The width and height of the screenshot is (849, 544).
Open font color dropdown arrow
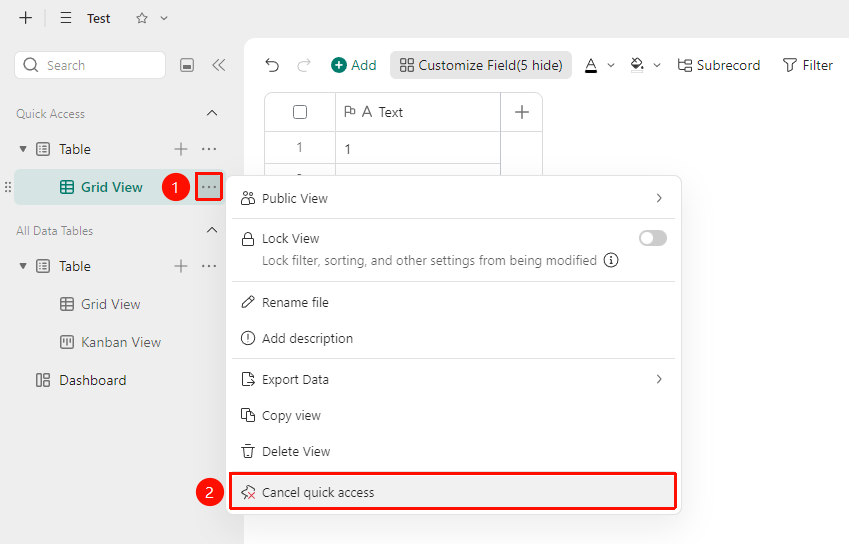coord(611,65)
